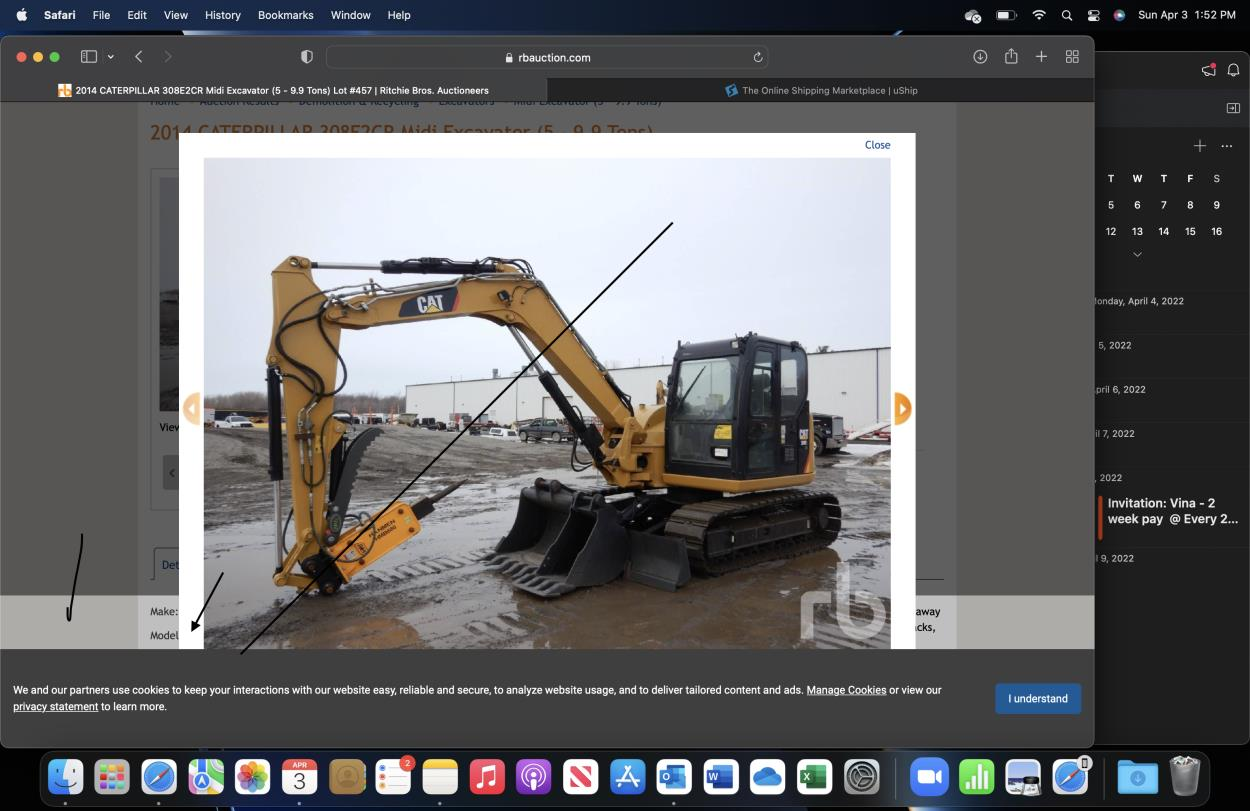Open News from the Dock
This screenshot has width=1250, height=811.
tap(581, 777)
